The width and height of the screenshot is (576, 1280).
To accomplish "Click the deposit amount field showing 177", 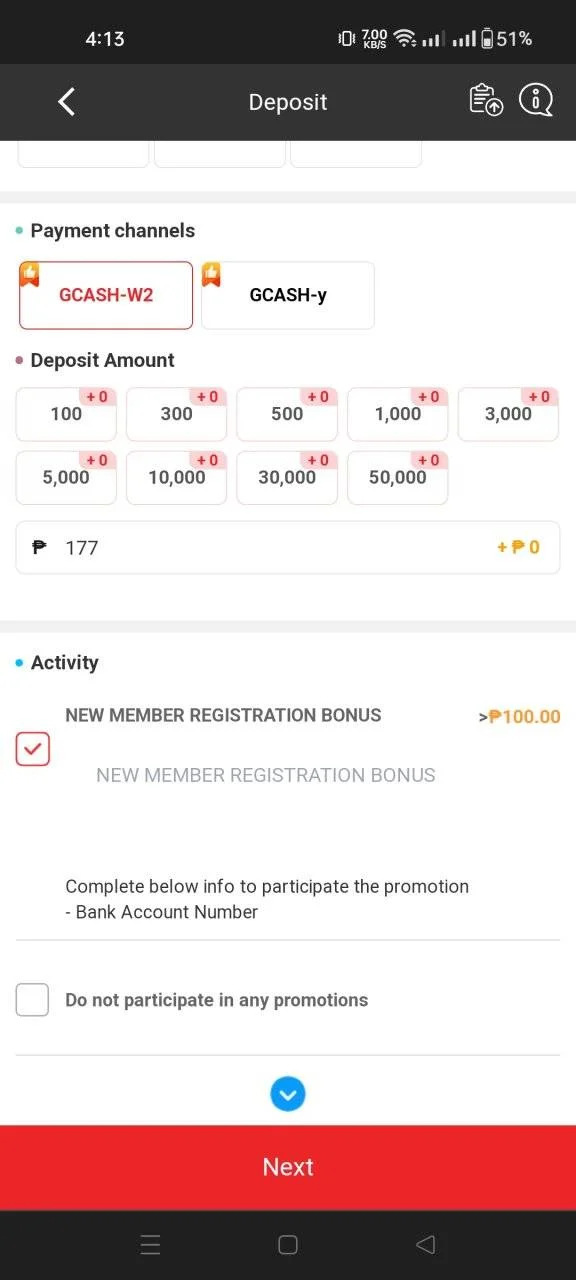I will tap(288, 547).
